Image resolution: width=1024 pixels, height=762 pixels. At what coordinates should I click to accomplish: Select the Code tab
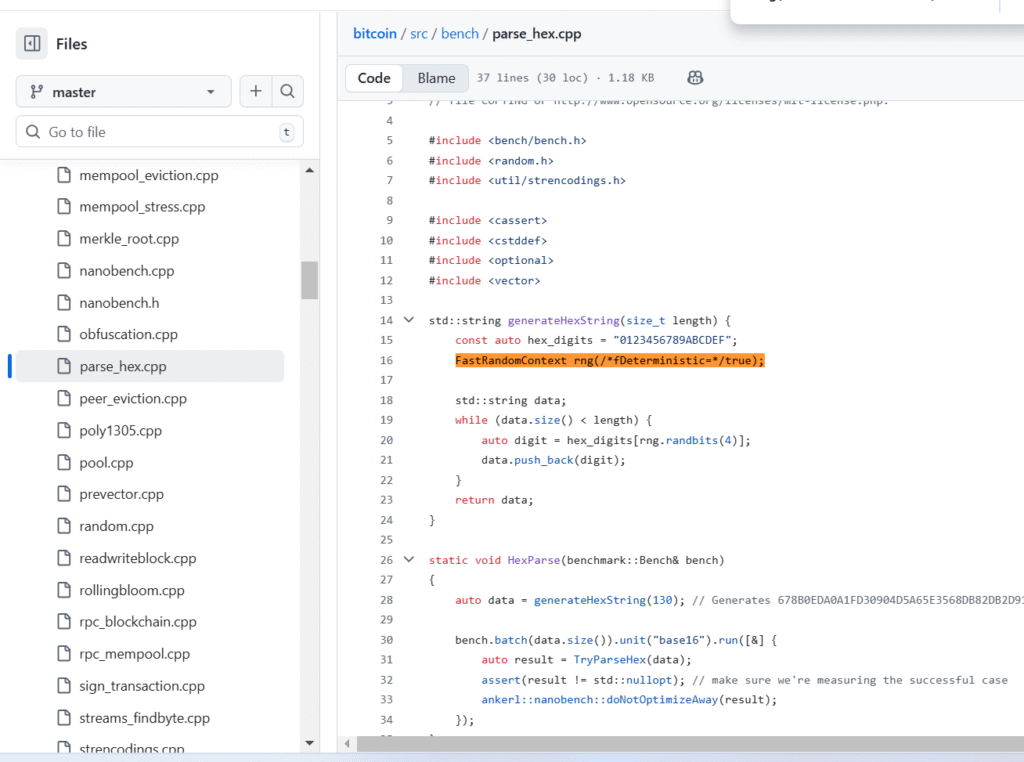click(373, 77)
